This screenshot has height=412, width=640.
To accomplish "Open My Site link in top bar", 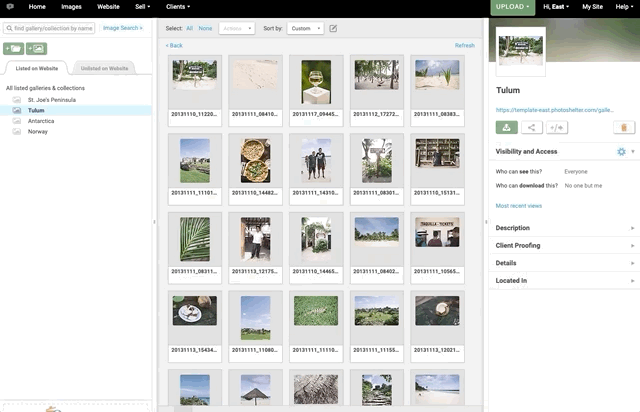I will tap(592, 7).
